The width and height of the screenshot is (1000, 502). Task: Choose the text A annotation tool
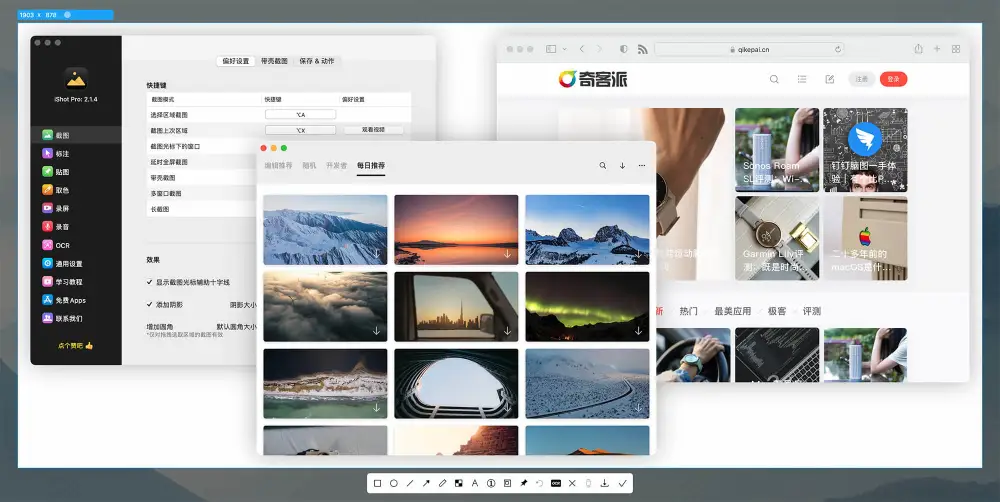[x=474, y=484]
